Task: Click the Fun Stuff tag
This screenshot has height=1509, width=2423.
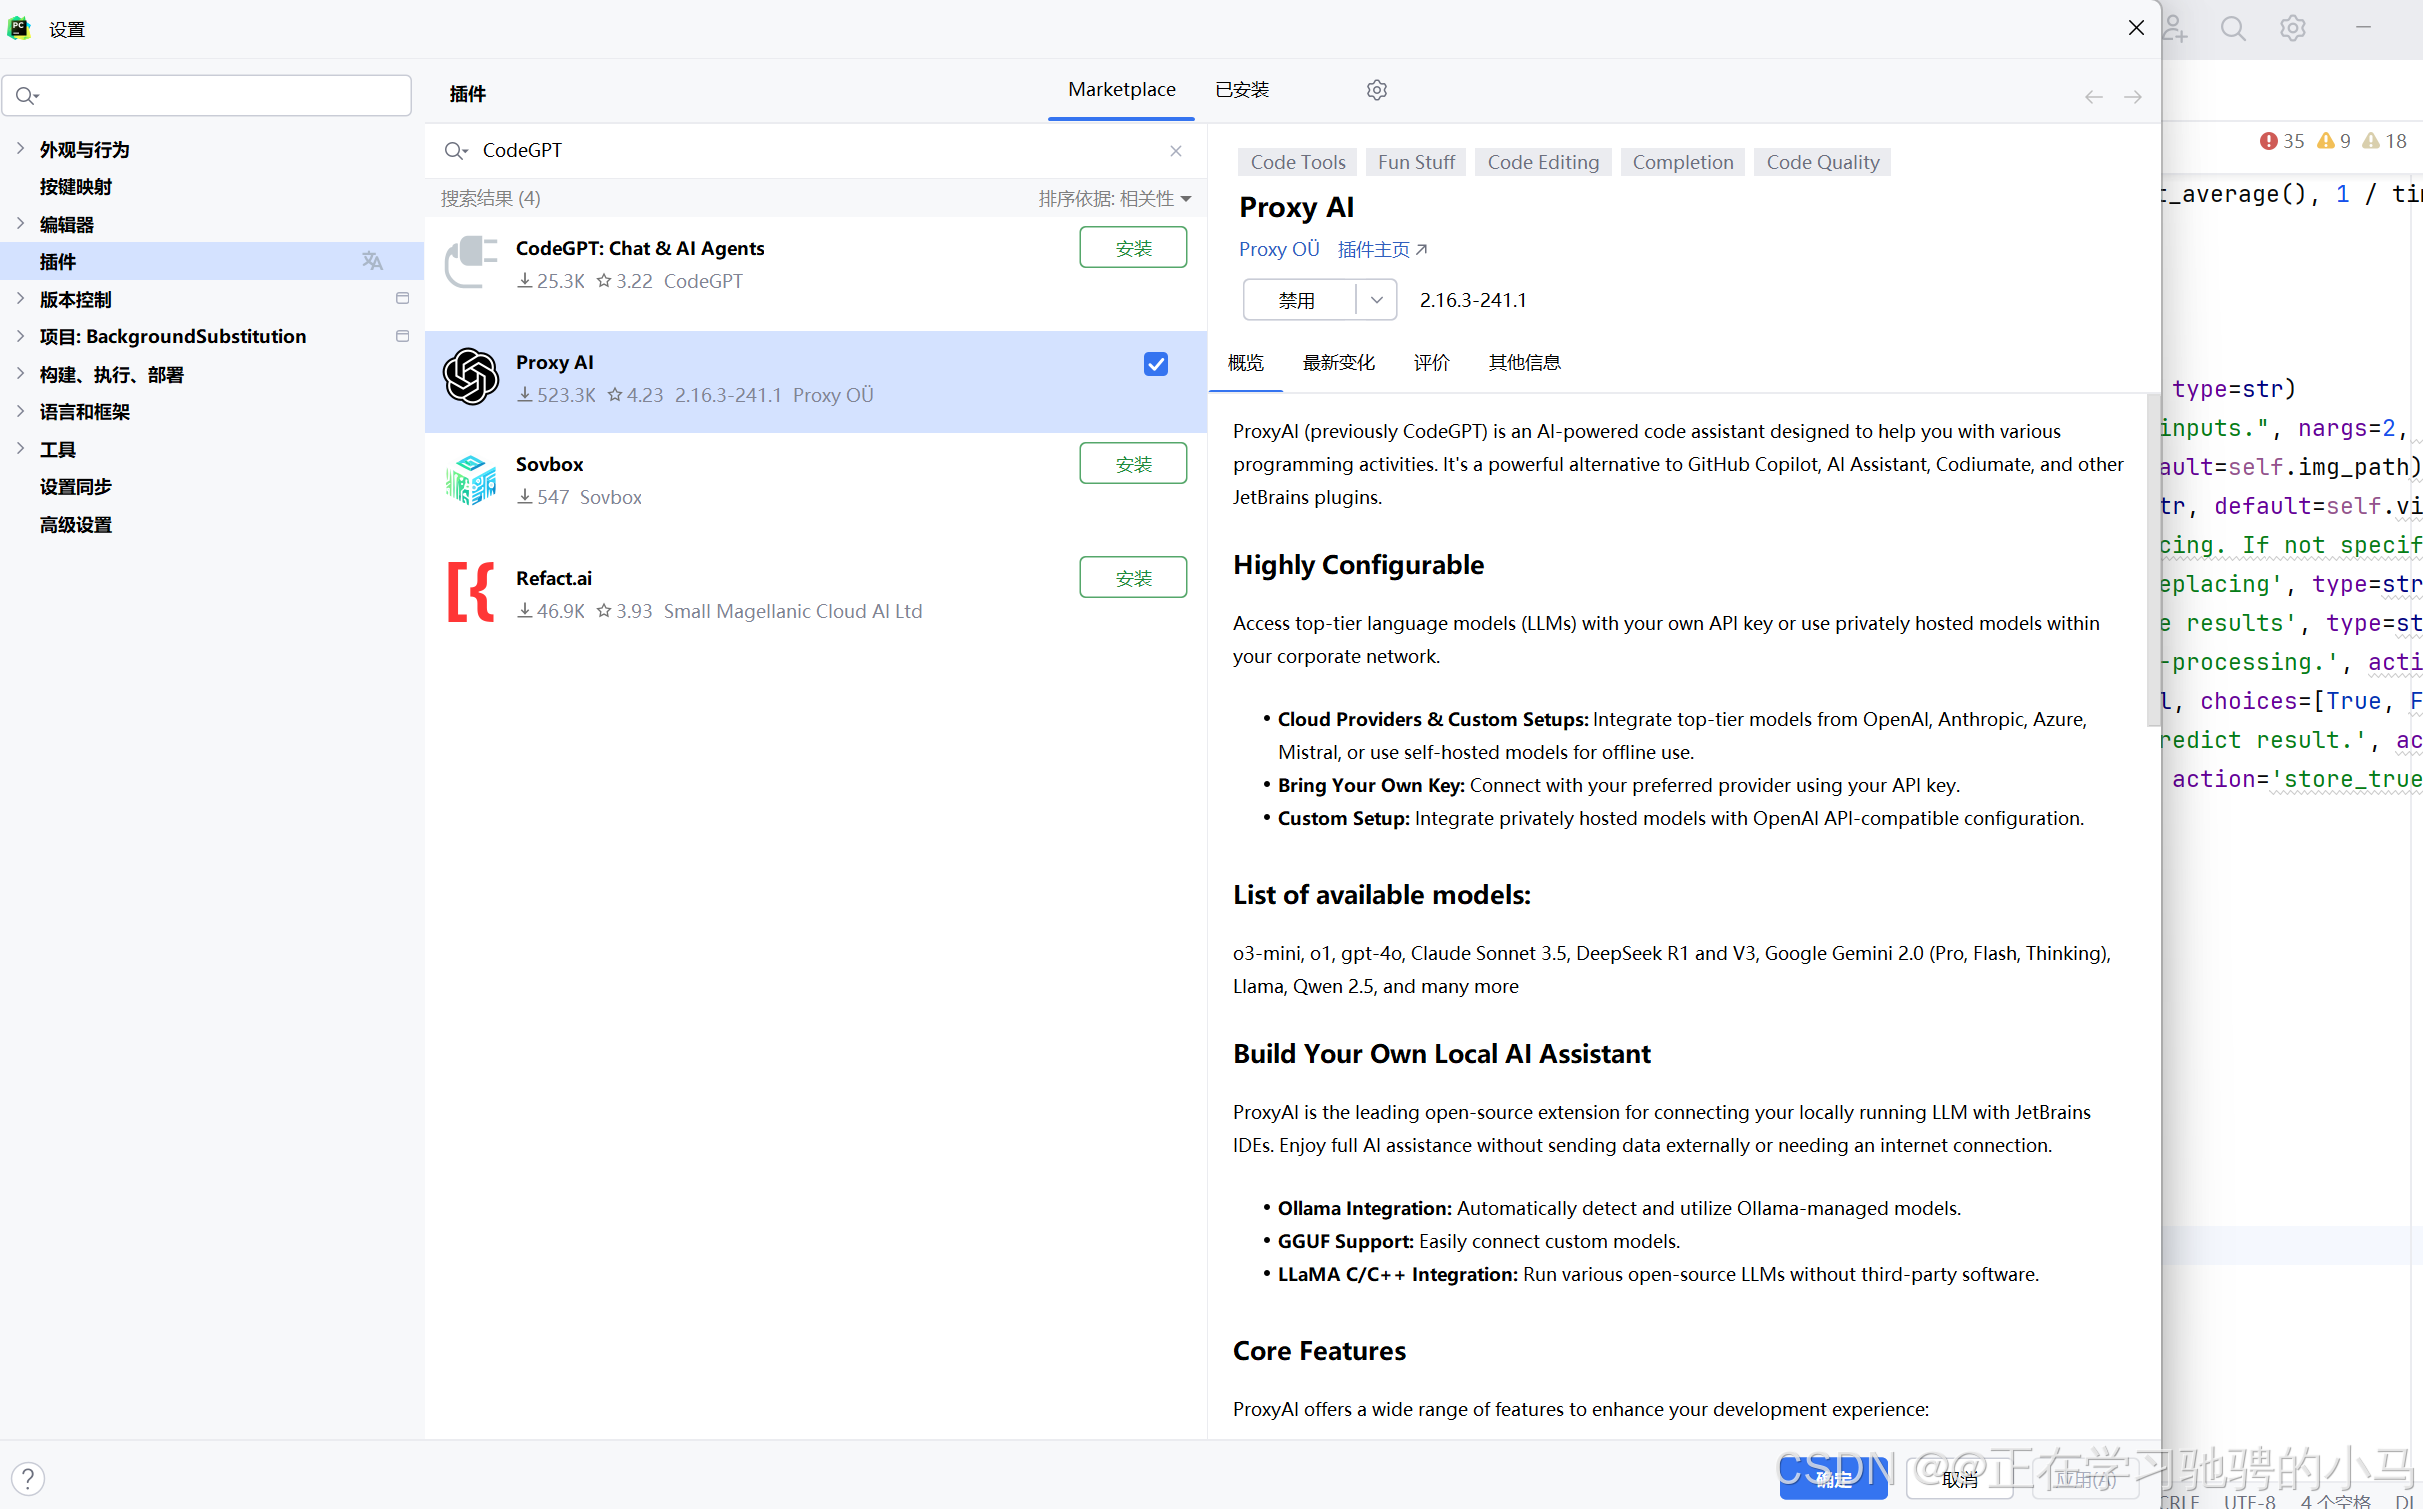Action: (1416, 162)
